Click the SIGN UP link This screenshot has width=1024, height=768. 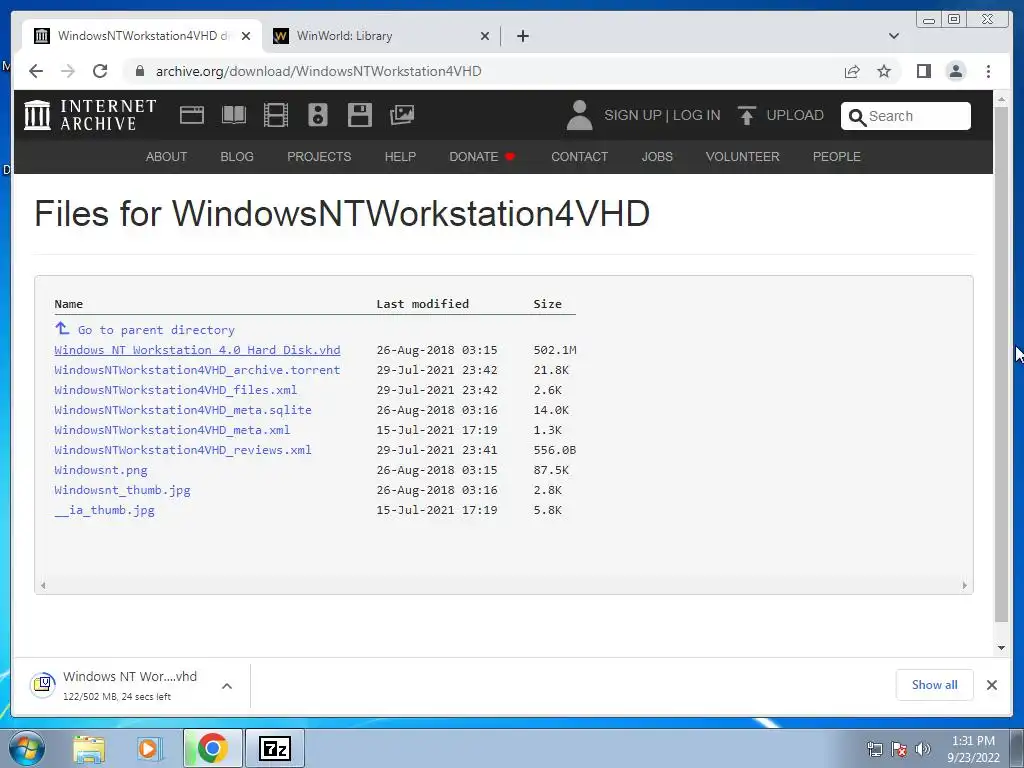pyautogui.click(x=633, y=115)
